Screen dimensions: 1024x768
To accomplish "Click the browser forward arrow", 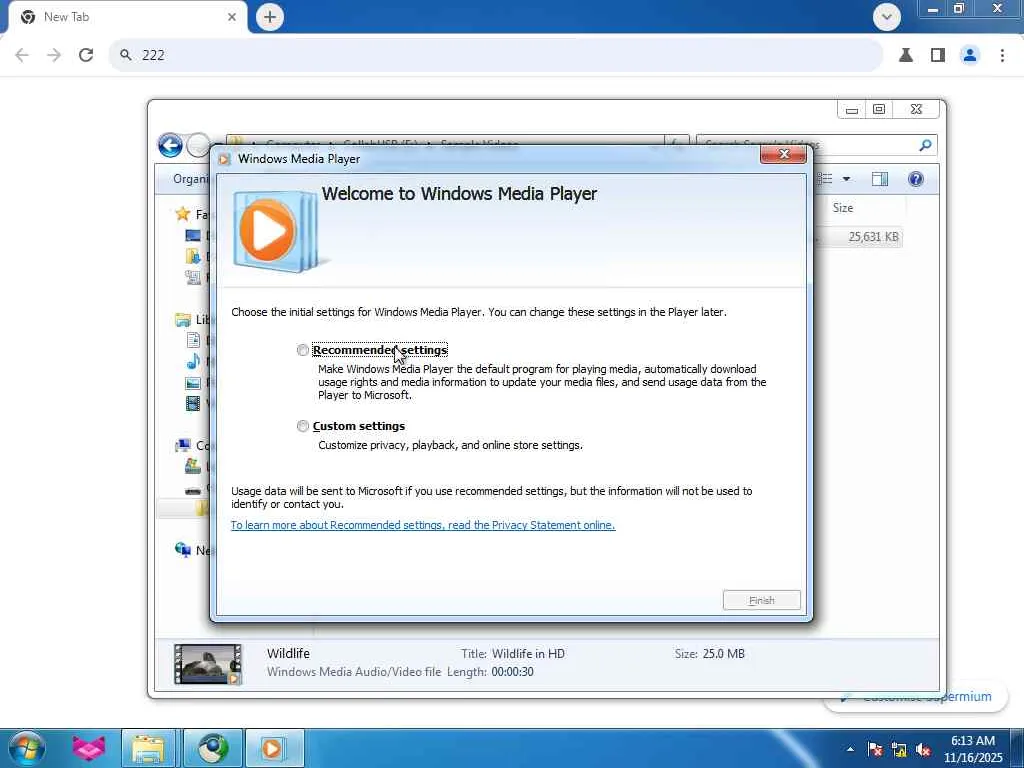I will pos(54,55).
